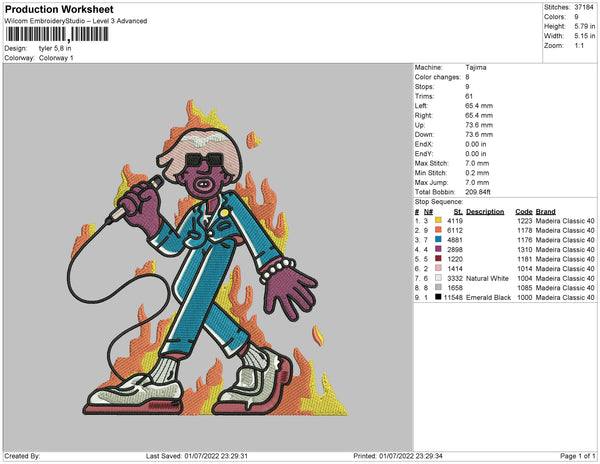Click the Color changes value 8
600x464 pixels.
point(467,77)
